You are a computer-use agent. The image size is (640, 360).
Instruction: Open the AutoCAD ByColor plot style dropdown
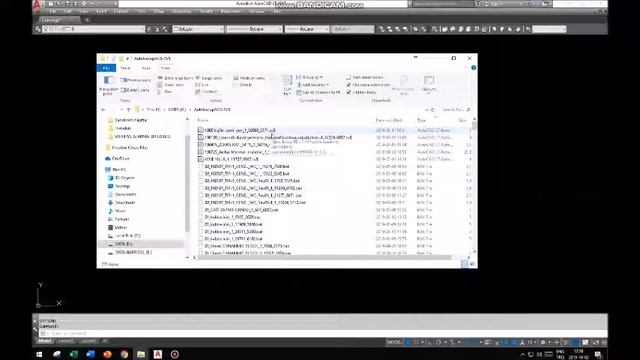[x=352, y=29]
